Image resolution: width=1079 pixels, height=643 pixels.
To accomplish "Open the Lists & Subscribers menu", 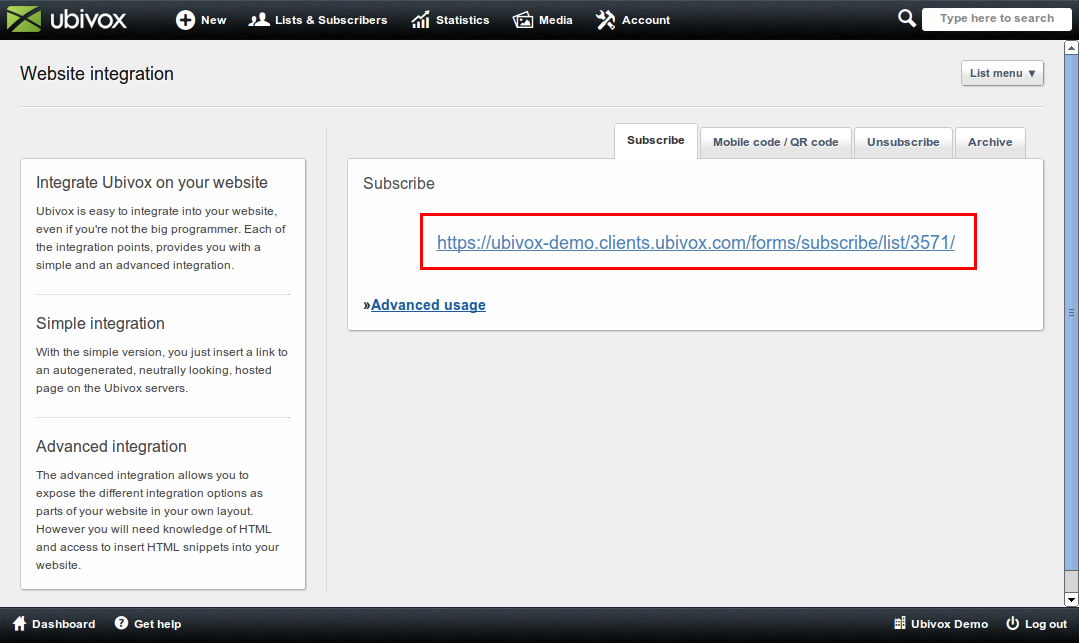I will pos(318,20).
